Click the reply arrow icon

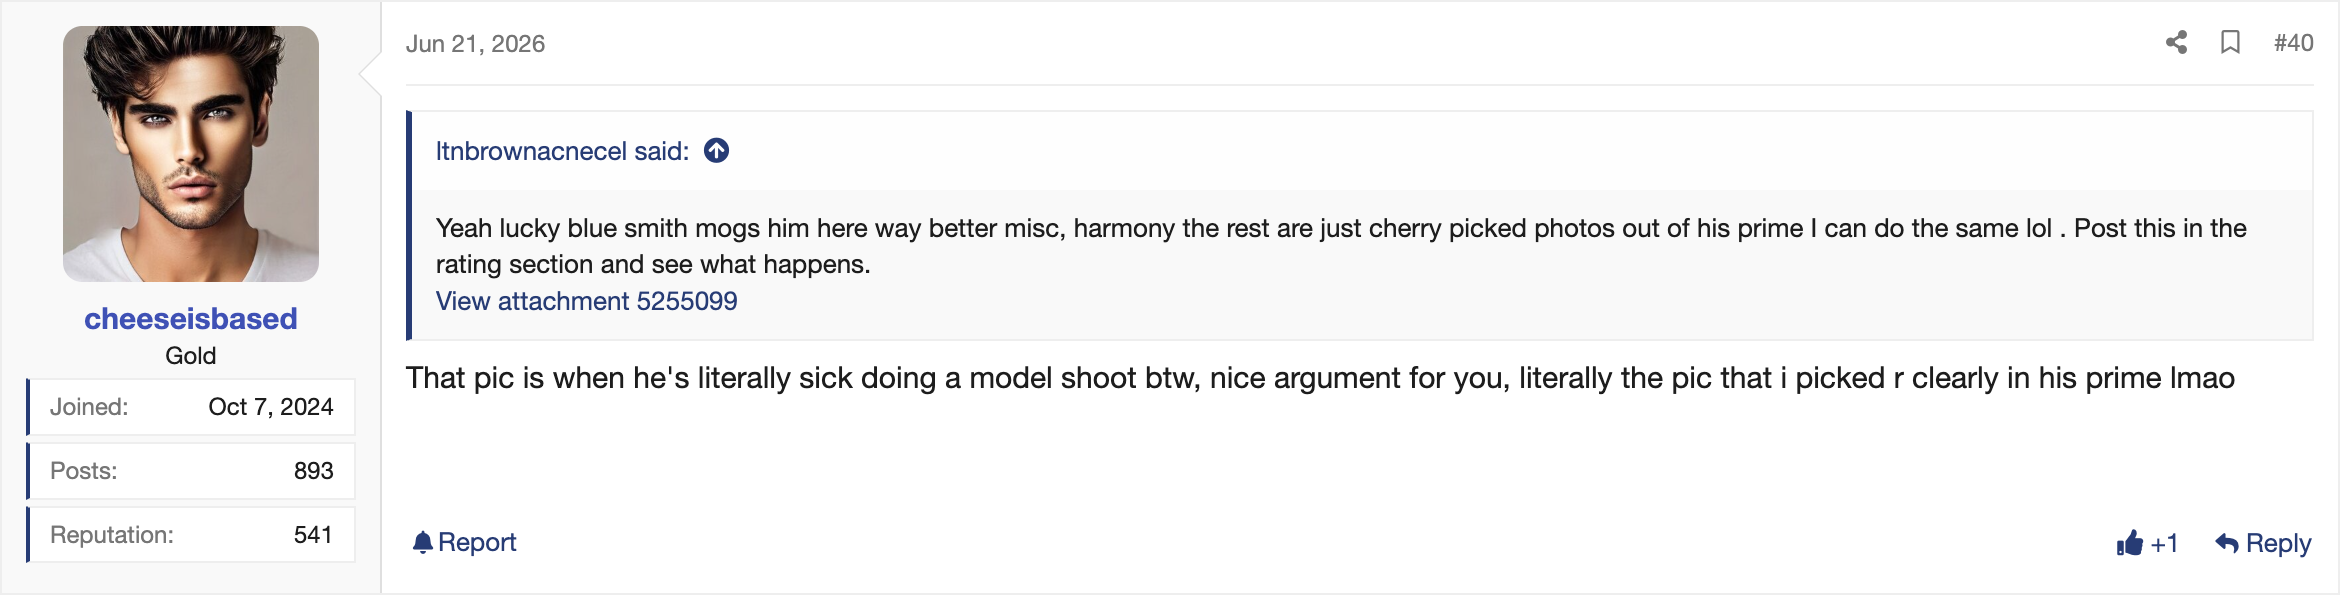pos(2226,543)
